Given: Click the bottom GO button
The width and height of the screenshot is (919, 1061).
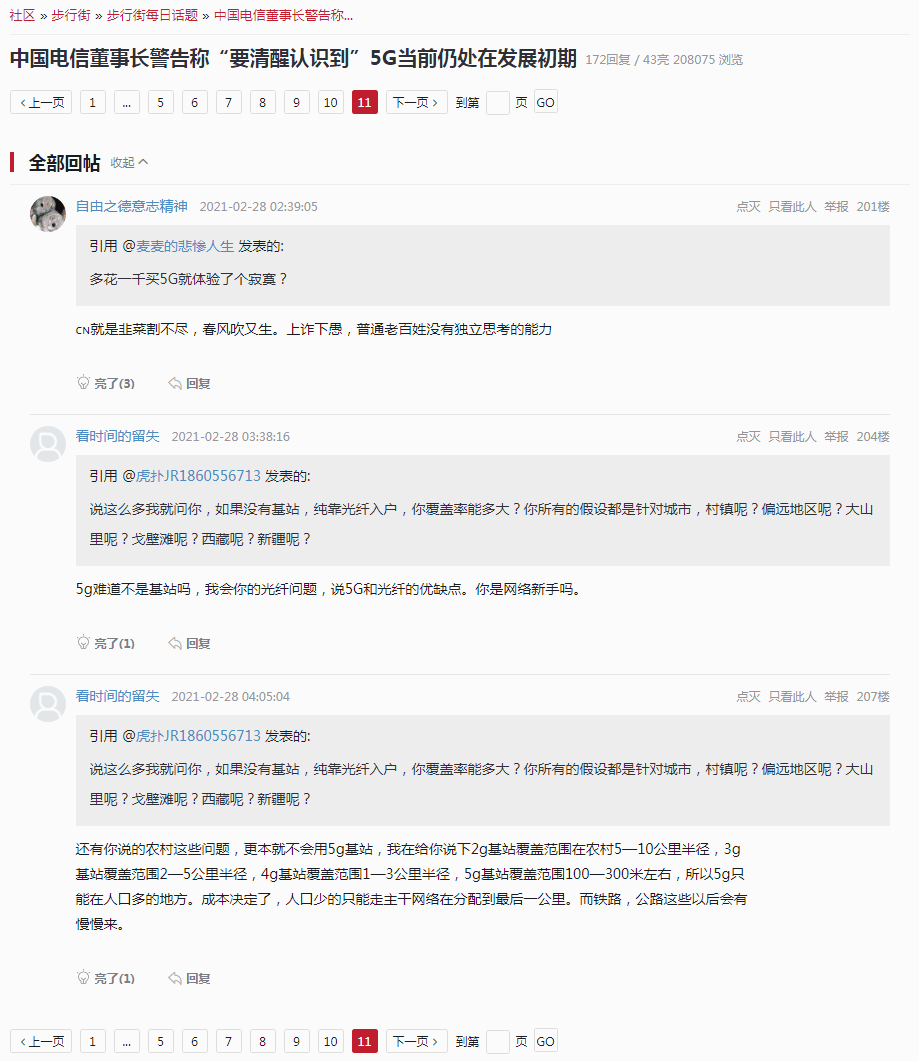Looking at the screenshot, I should (x=545, y=1041).
